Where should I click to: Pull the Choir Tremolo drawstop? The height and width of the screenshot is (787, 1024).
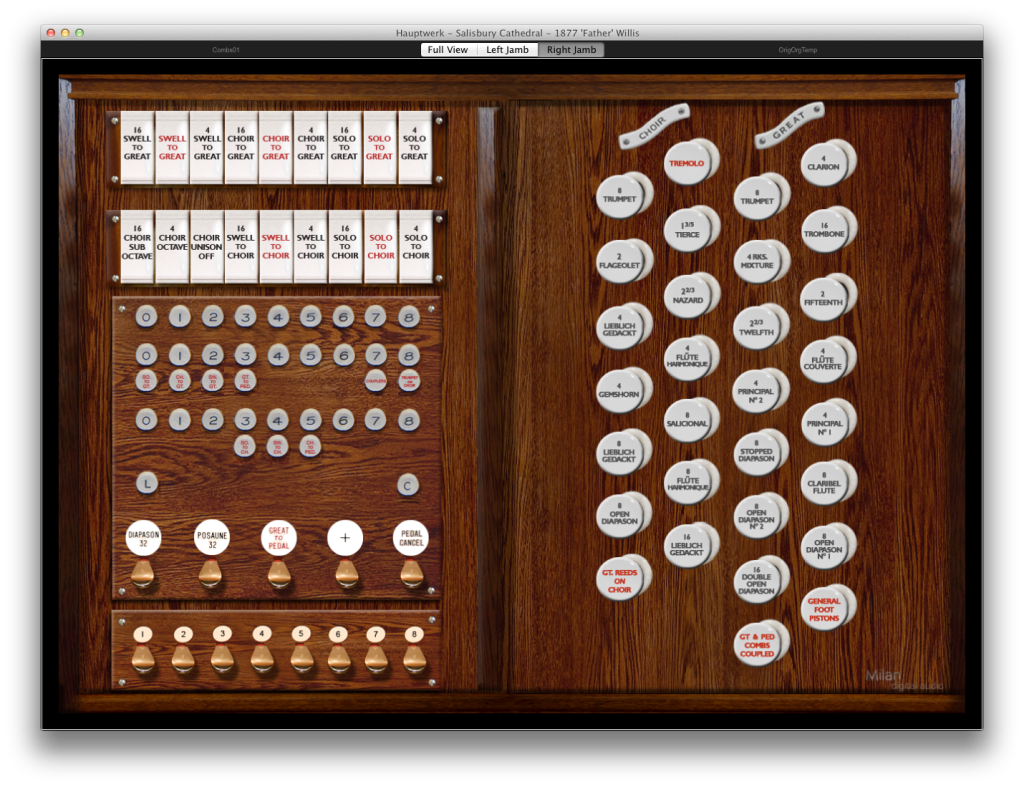click(687, 163)
